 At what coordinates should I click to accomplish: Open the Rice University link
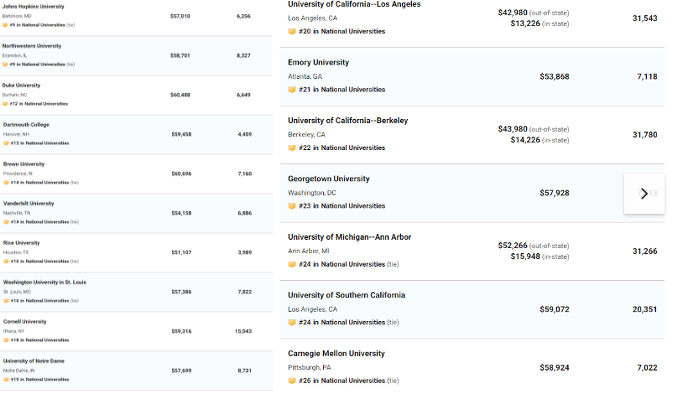21,243
